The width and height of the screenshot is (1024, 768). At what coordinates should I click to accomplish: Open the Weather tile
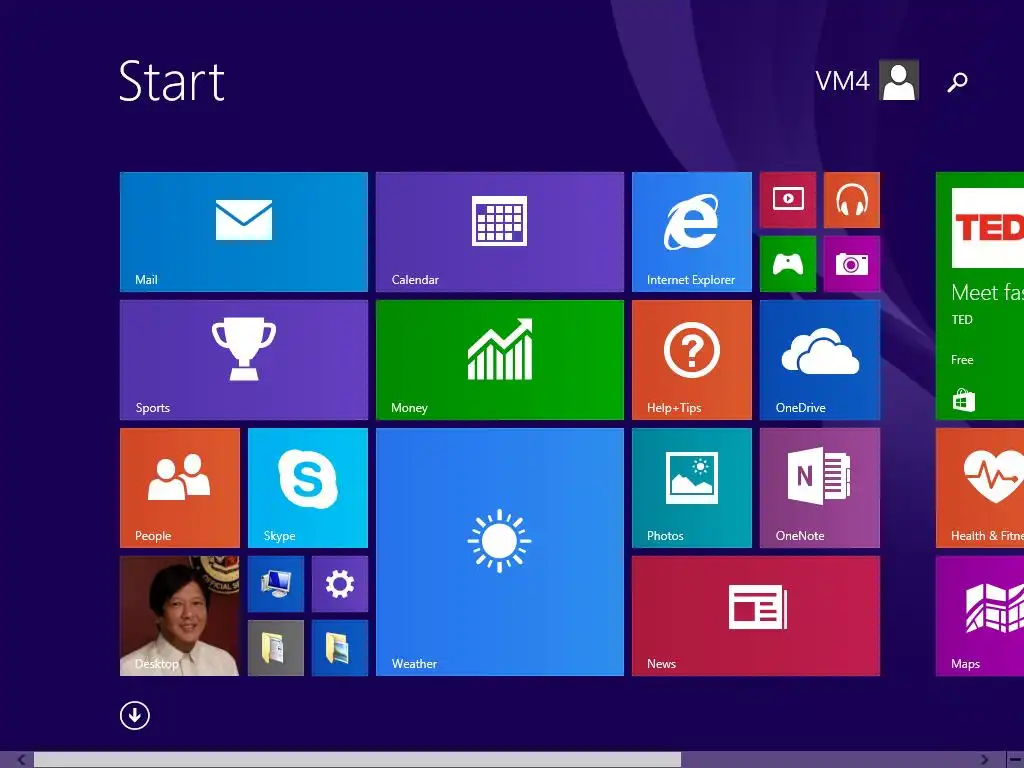500,552
